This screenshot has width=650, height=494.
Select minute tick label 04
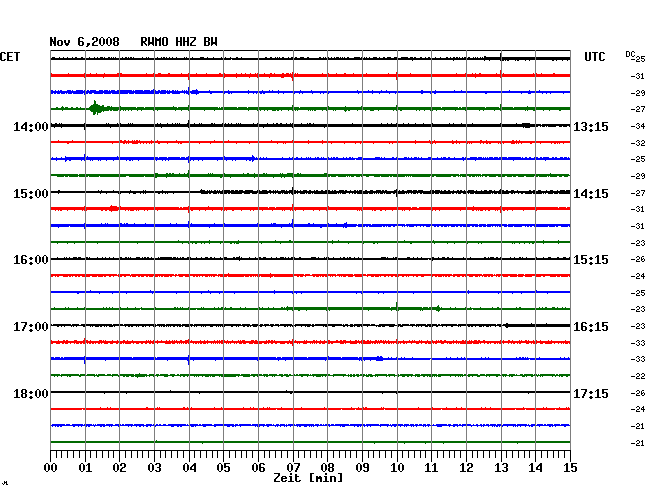pyautogui.click(x=189, y=468)
